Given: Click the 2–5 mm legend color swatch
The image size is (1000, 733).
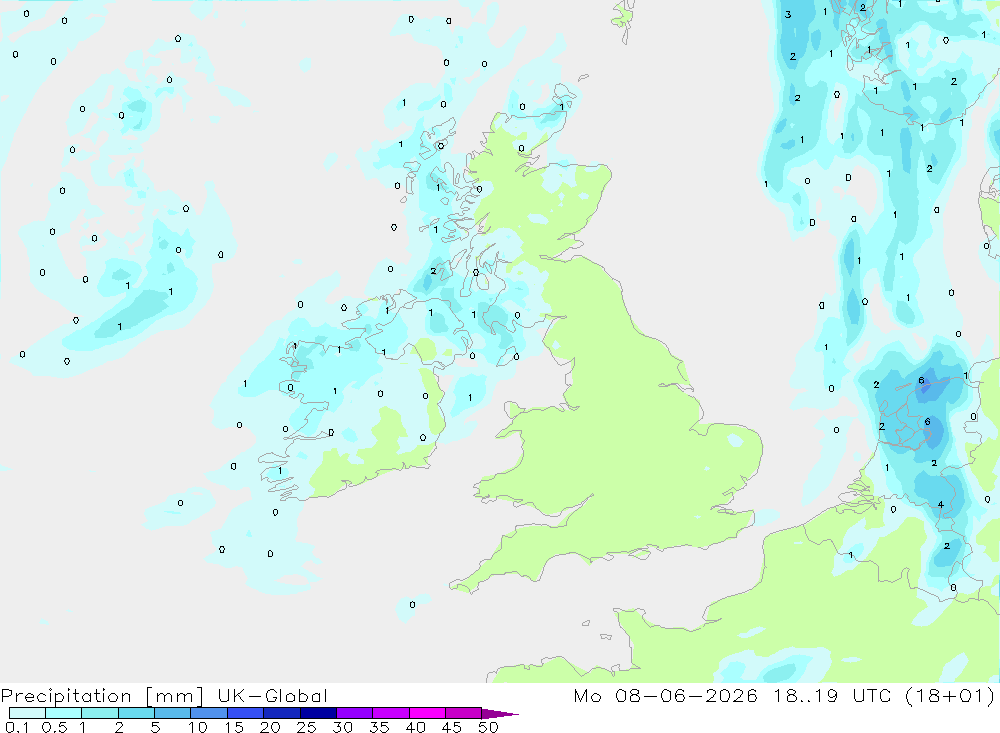Looking at the screenshot, I should click(136, 713).
